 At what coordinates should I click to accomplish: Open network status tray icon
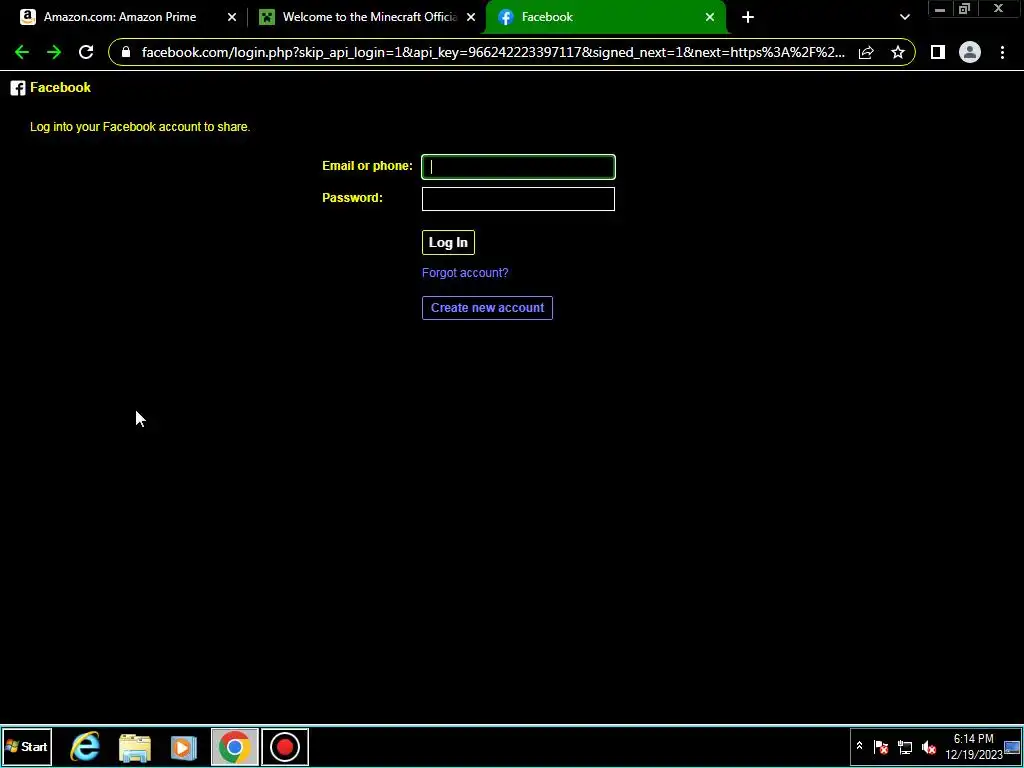pos(905,747)
